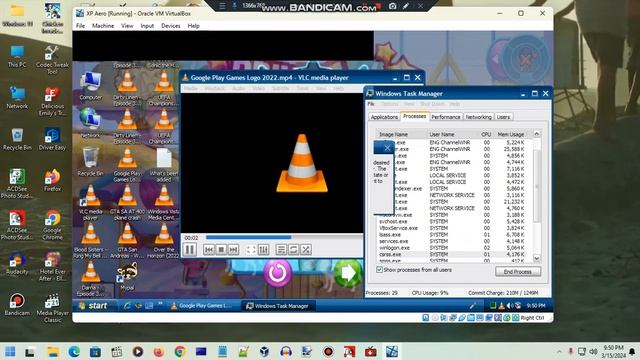Open Computer icon on XP desktop

[91, 86]
